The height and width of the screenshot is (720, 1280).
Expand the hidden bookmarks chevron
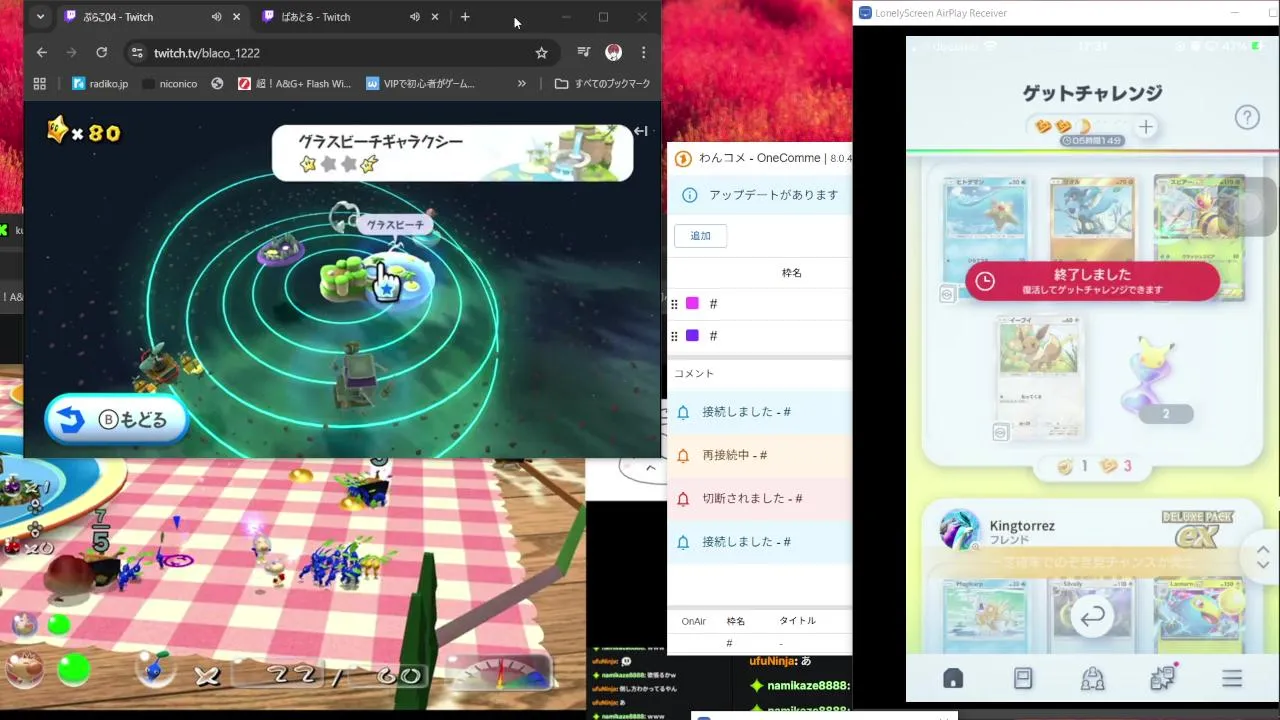click(x=521, y=84)
